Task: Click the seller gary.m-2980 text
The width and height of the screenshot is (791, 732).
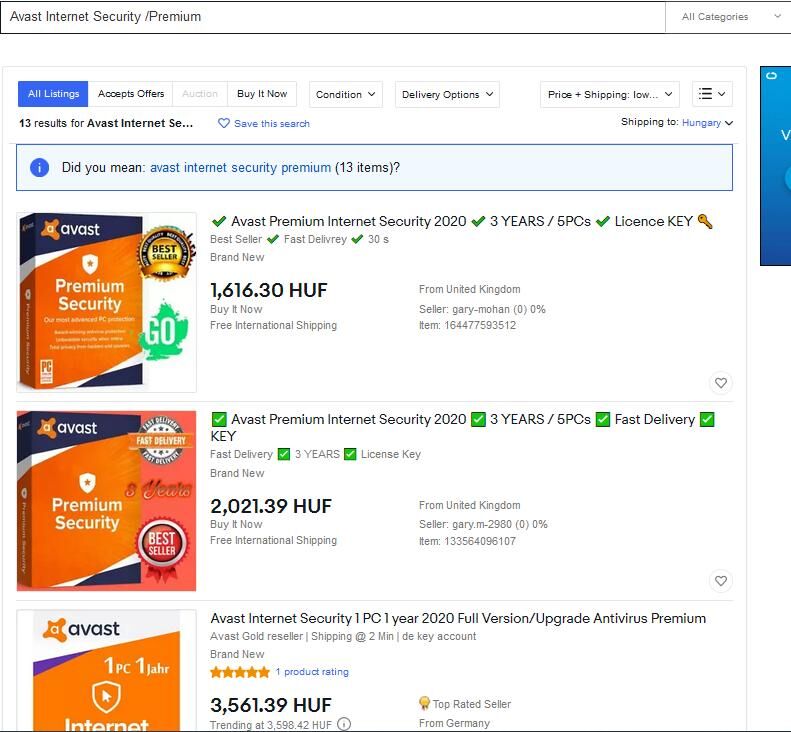Action: tap(481, 525)
